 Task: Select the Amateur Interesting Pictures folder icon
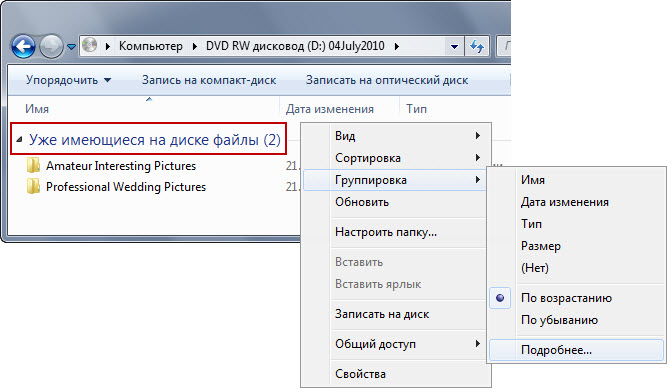click(x=33, y=166)
